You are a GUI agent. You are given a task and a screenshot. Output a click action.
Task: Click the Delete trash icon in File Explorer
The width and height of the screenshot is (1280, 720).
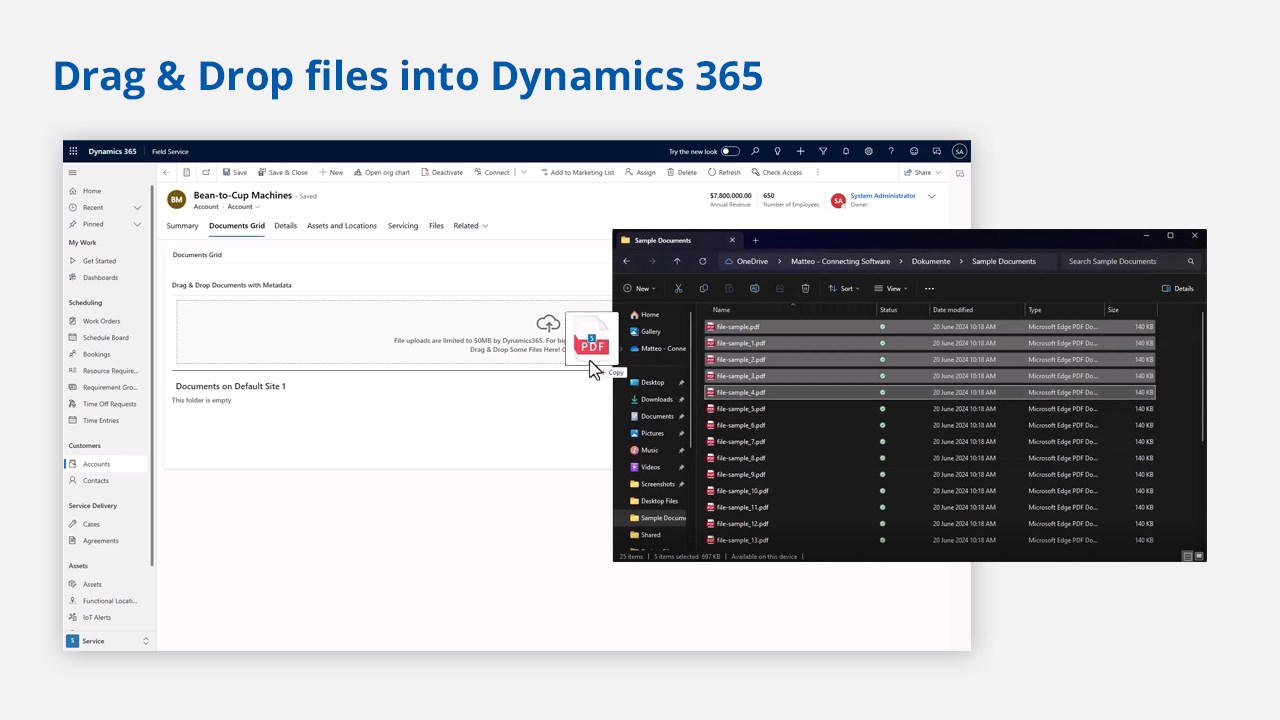pyautogui.click(x=805, y=288)
